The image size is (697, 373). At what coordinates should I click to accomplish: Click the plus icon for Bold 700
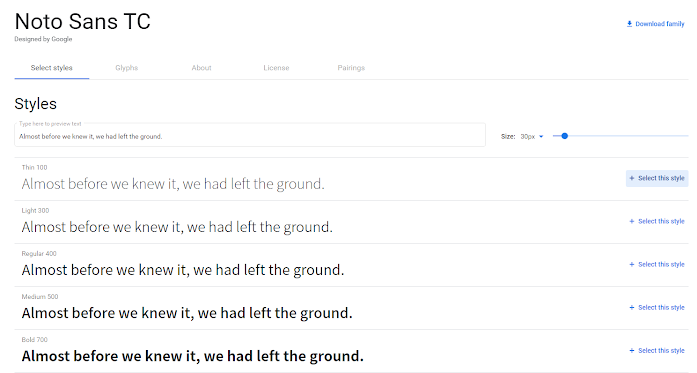click(632, 351)
